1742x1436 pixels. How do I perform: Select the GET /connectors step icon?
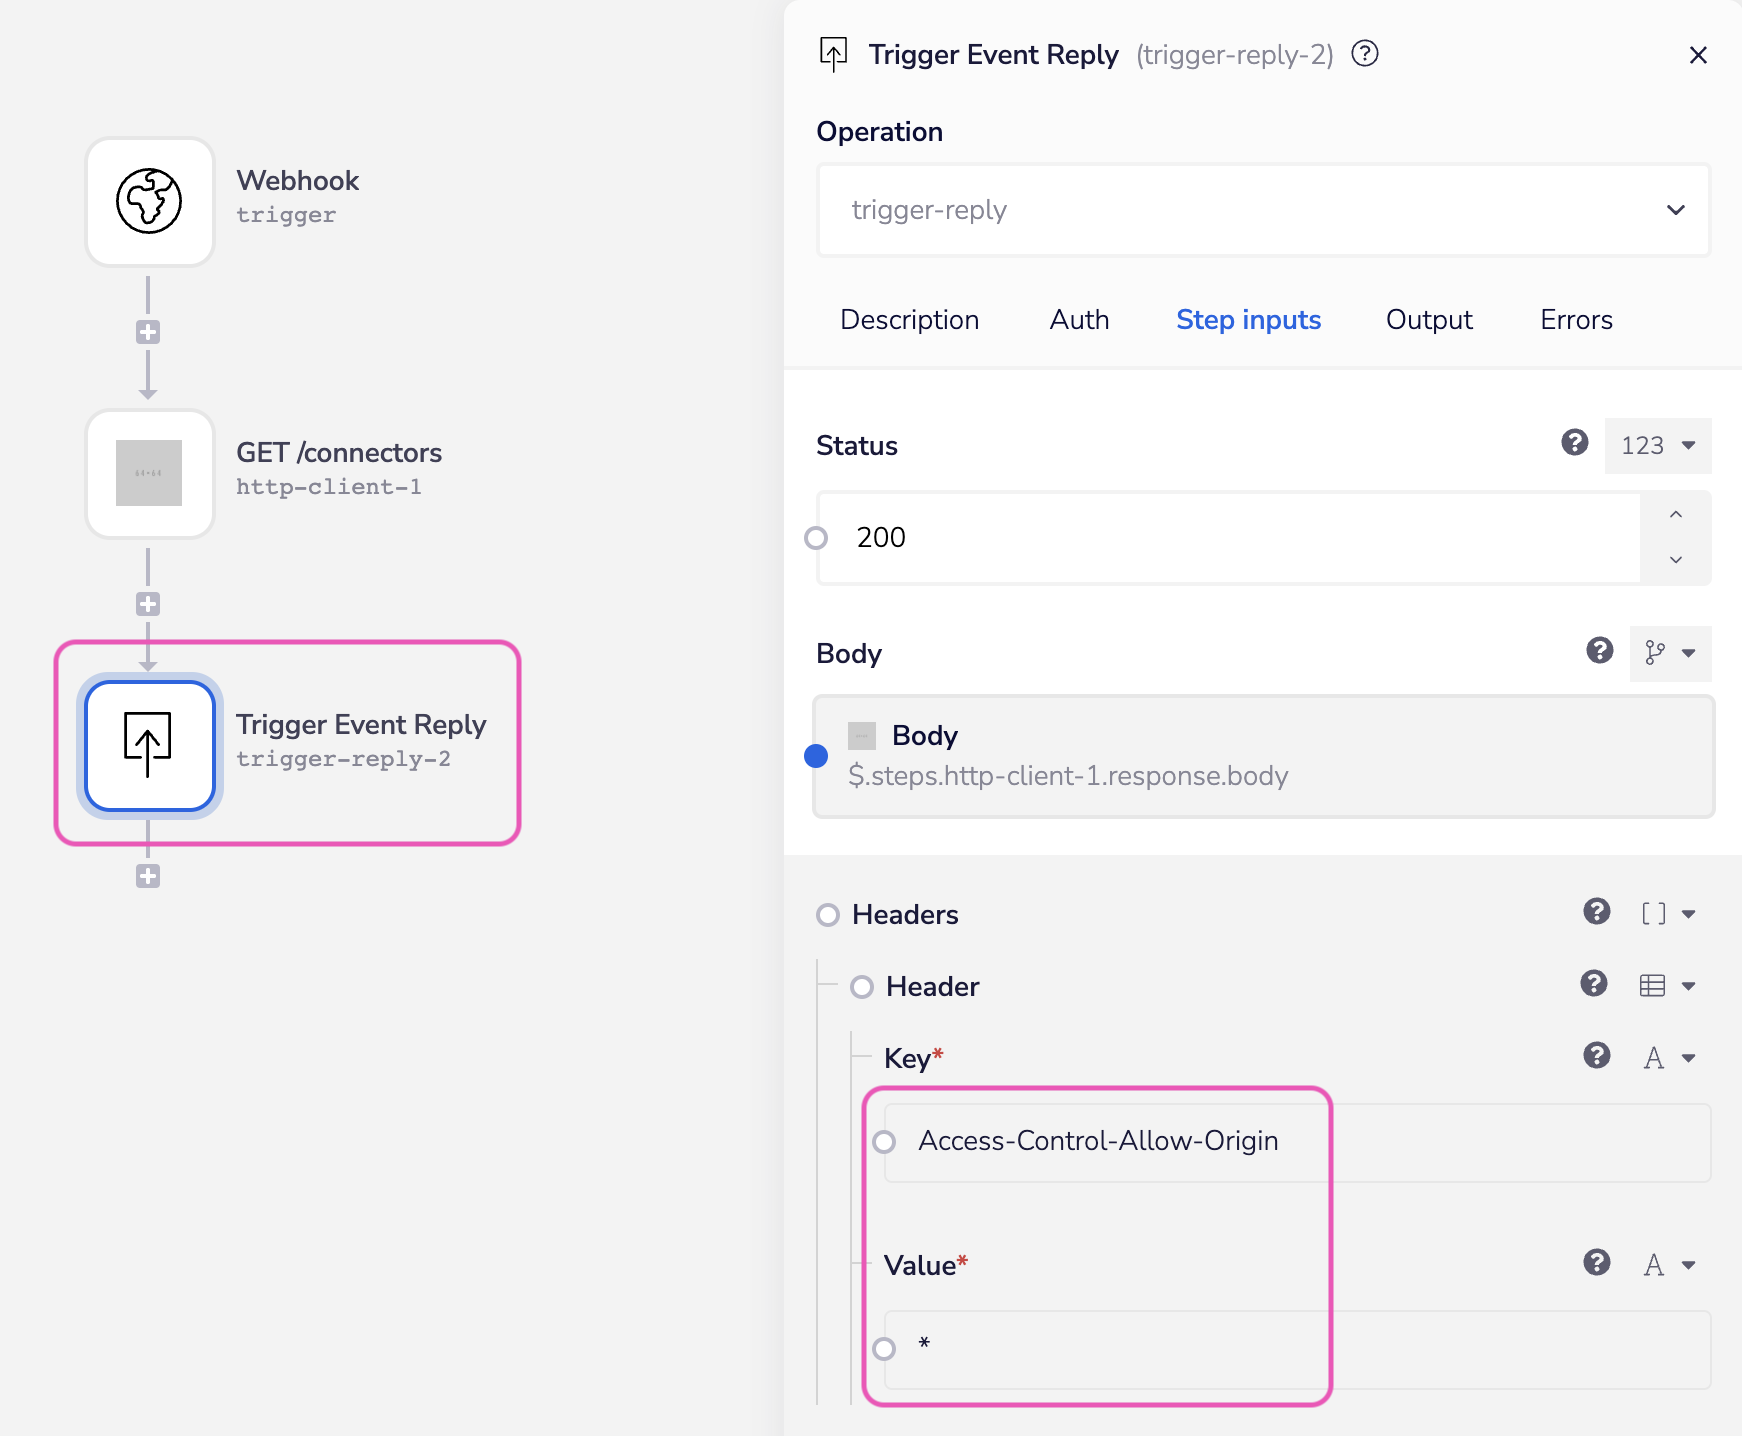click(x=149, y=473)
